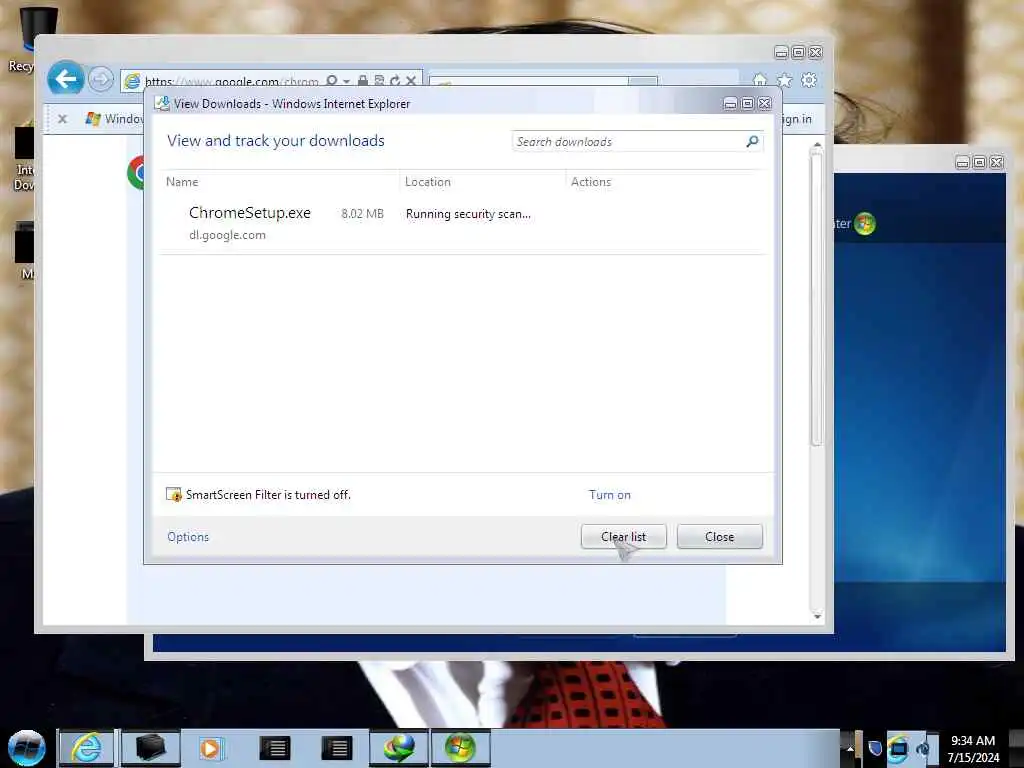This screenshot has height=768, width=1024.
Task: Stop loading with the address bar X icon
Action: click(411, 81)
